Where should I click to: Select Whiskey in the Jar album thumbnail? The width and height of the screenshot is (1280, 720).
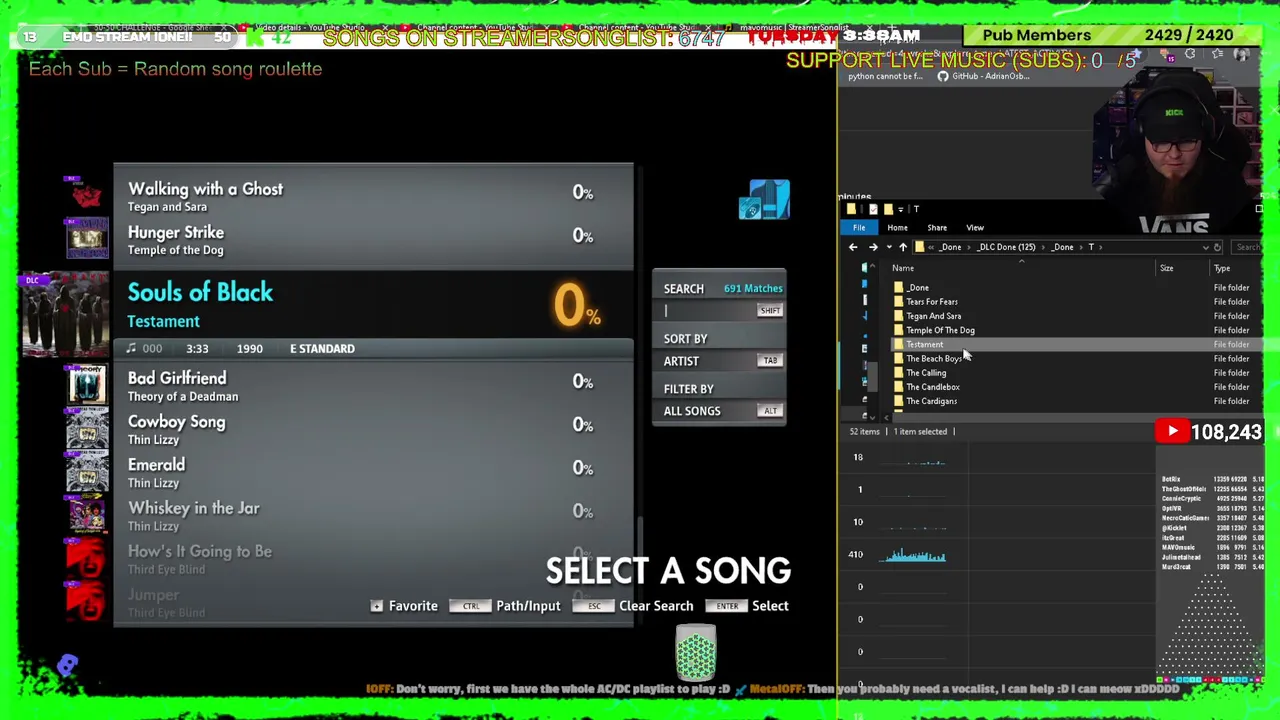pos(87,514)
